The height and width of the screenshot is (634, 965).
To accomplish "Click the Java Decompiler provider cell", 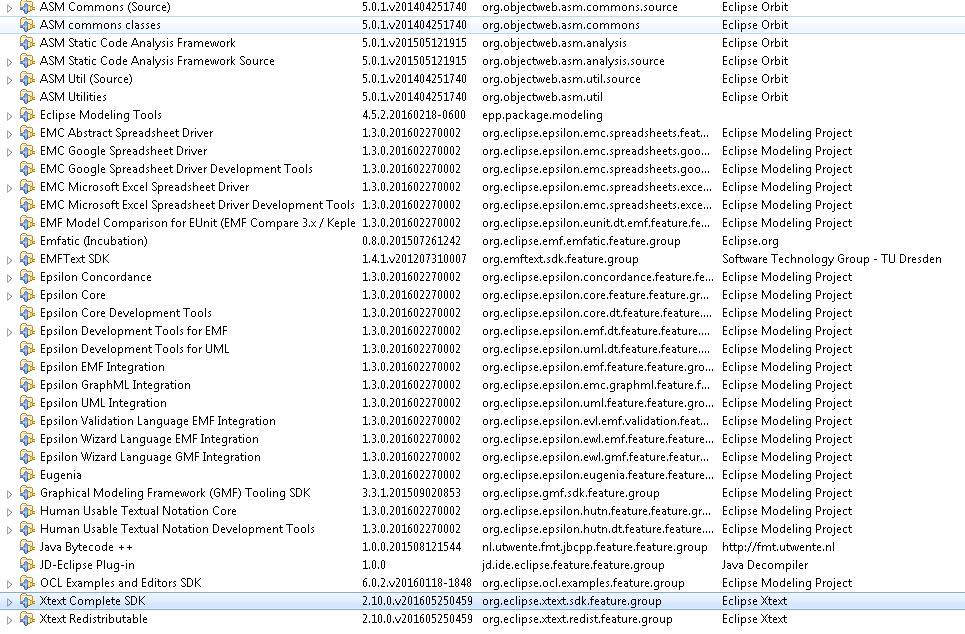I will (x=765, y=565).
